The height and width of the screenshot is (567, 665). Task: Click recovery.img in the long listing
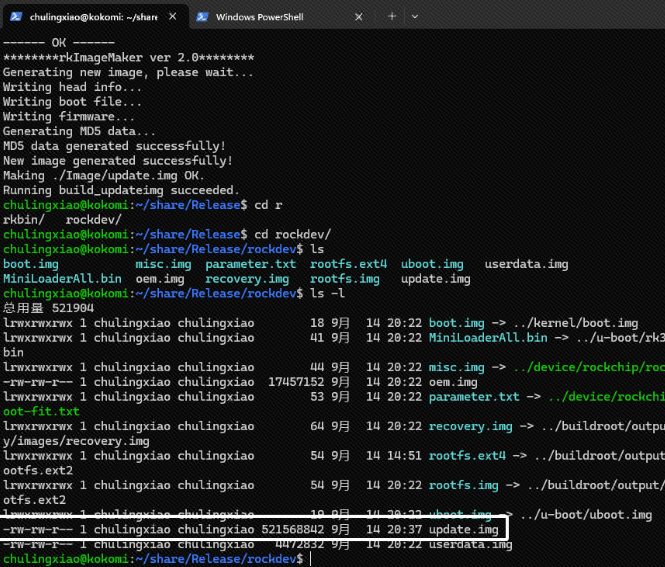tap(470, 426)
